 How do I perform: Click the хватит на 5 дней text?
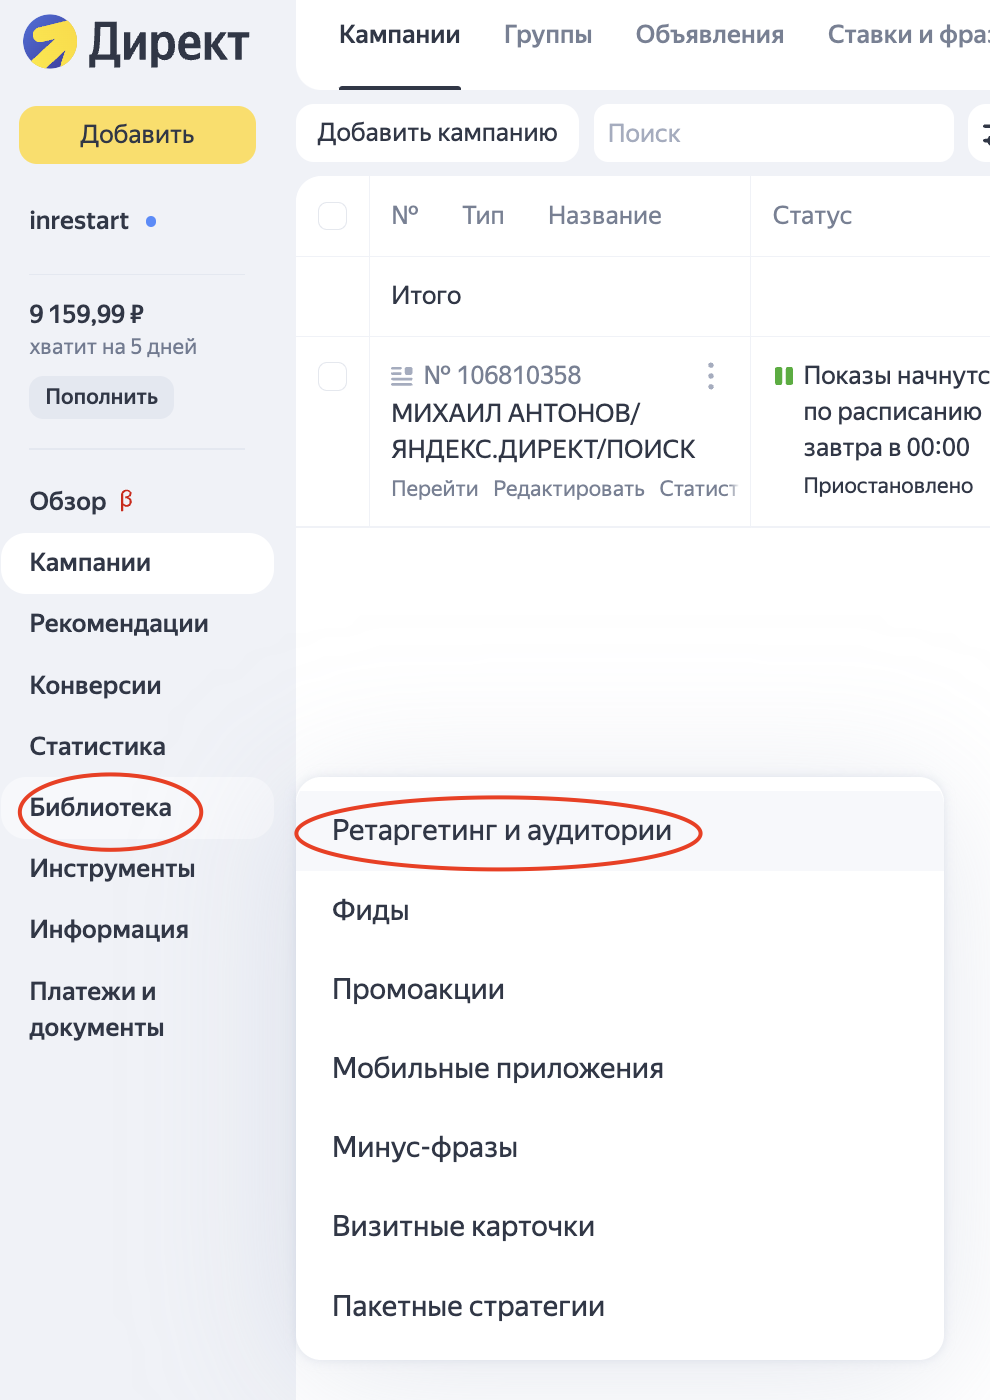point(113,347)
